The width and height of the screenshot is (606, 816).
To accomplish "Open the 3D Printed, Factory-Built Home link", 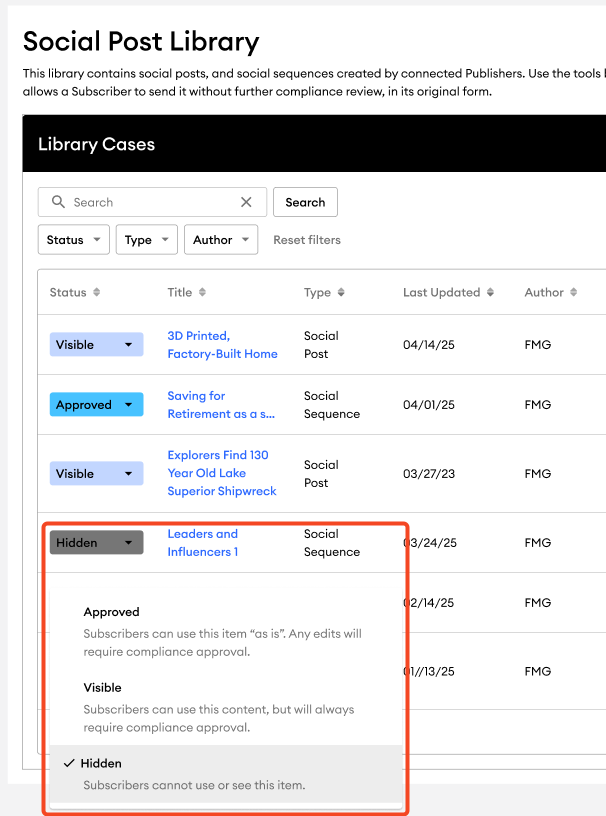I will click(222, 345).
